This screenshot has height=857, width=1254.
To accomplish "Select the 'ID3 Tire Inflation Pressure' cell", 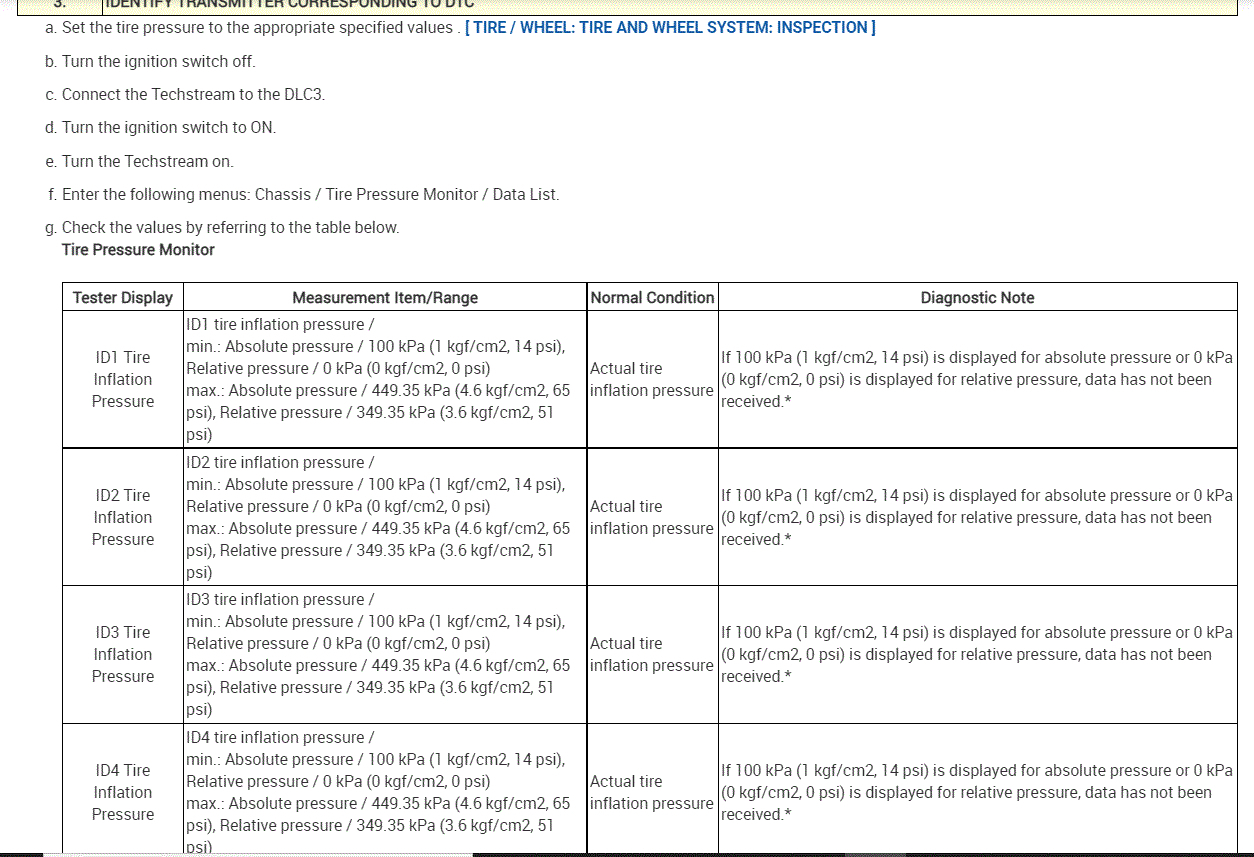I will (x=123, y=654).
